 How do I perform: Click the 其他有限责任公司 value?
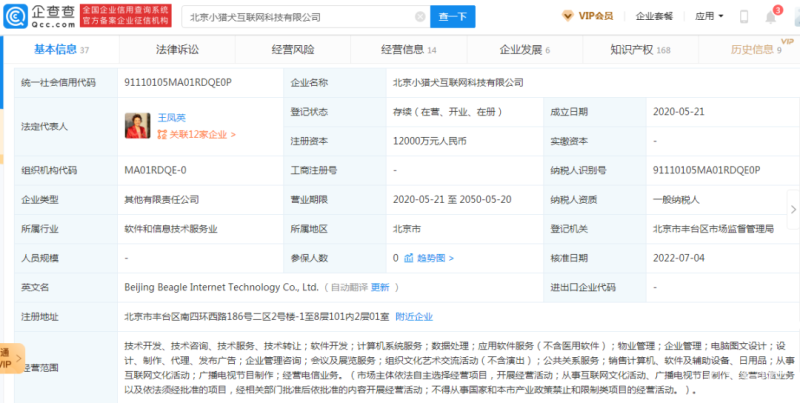coord(162,200)
